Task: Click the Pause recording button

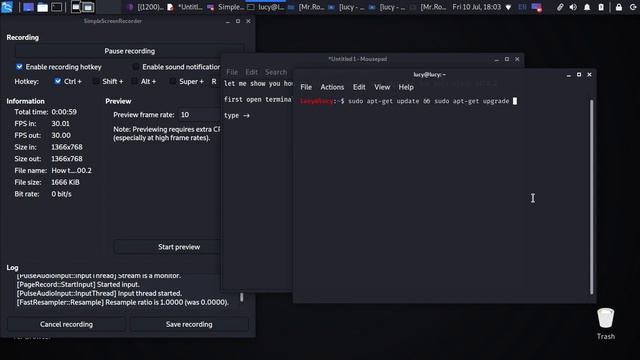Action: pyautogui.click(x=129, y=51)
